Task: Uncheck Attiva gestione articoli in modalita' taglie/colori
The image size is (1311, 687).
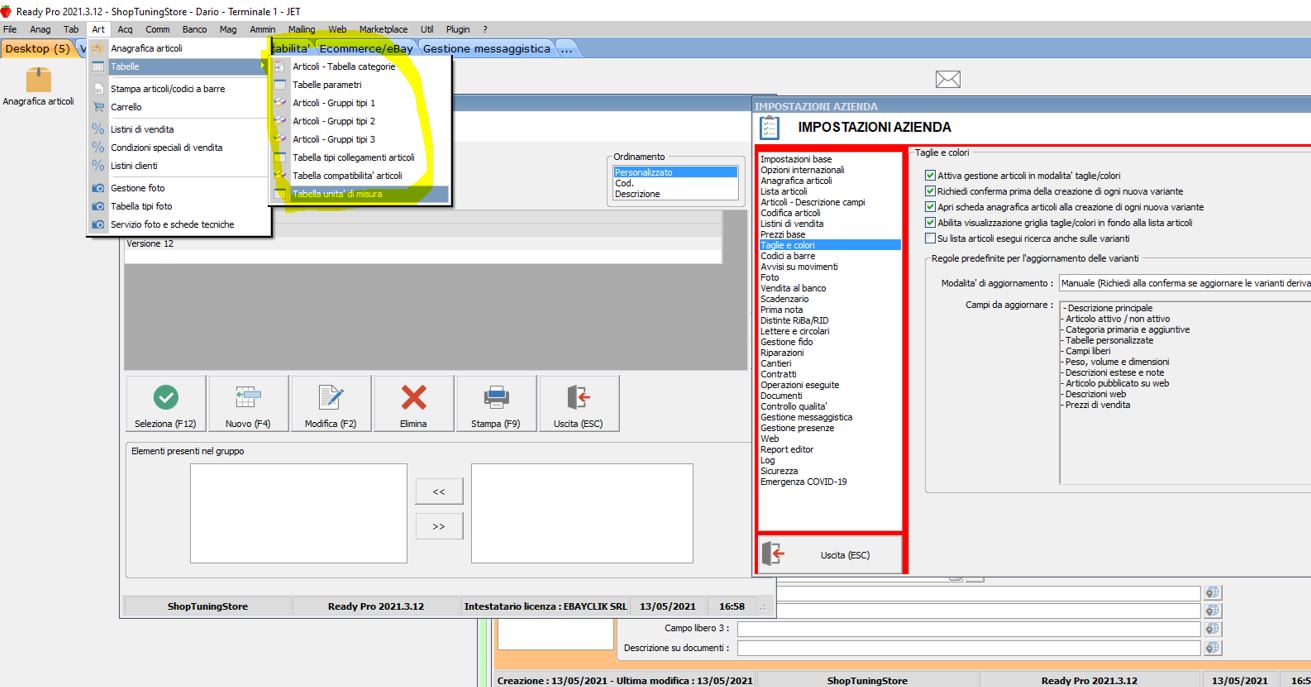Action: point(930,175)
